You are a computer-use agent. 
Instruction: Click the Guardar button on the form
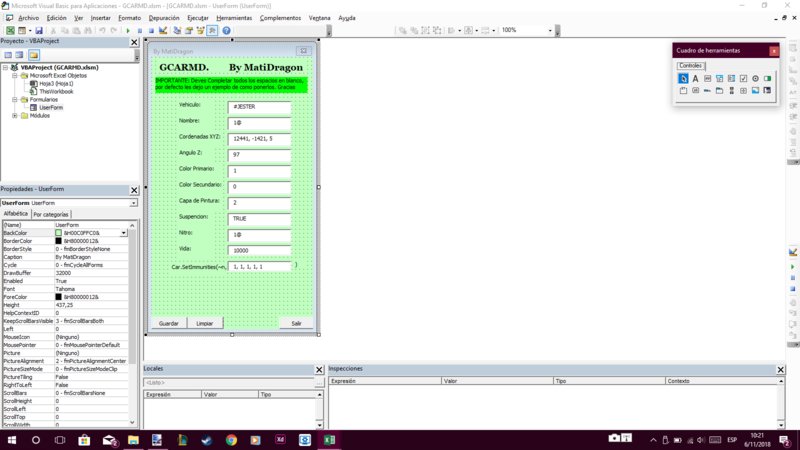[169, 323]
